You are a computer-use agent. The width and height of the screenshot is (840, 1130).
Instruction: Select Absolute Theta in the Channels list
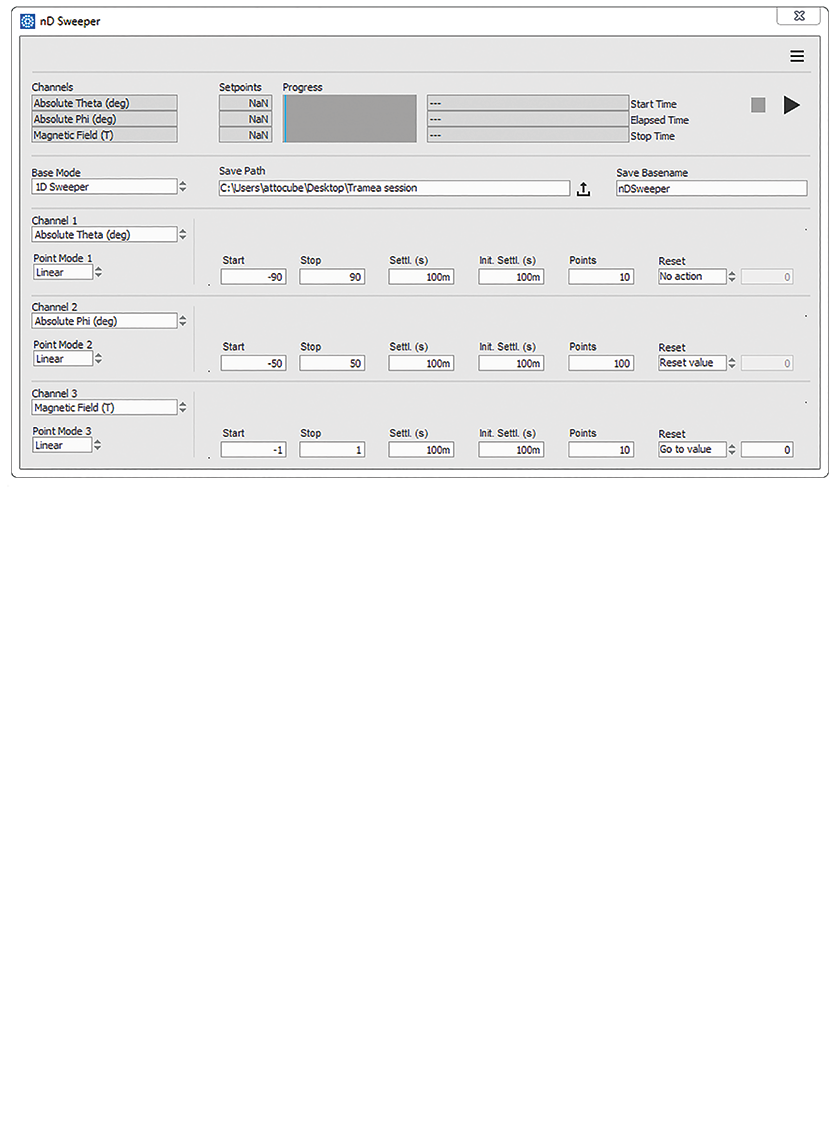coord(104,102)
